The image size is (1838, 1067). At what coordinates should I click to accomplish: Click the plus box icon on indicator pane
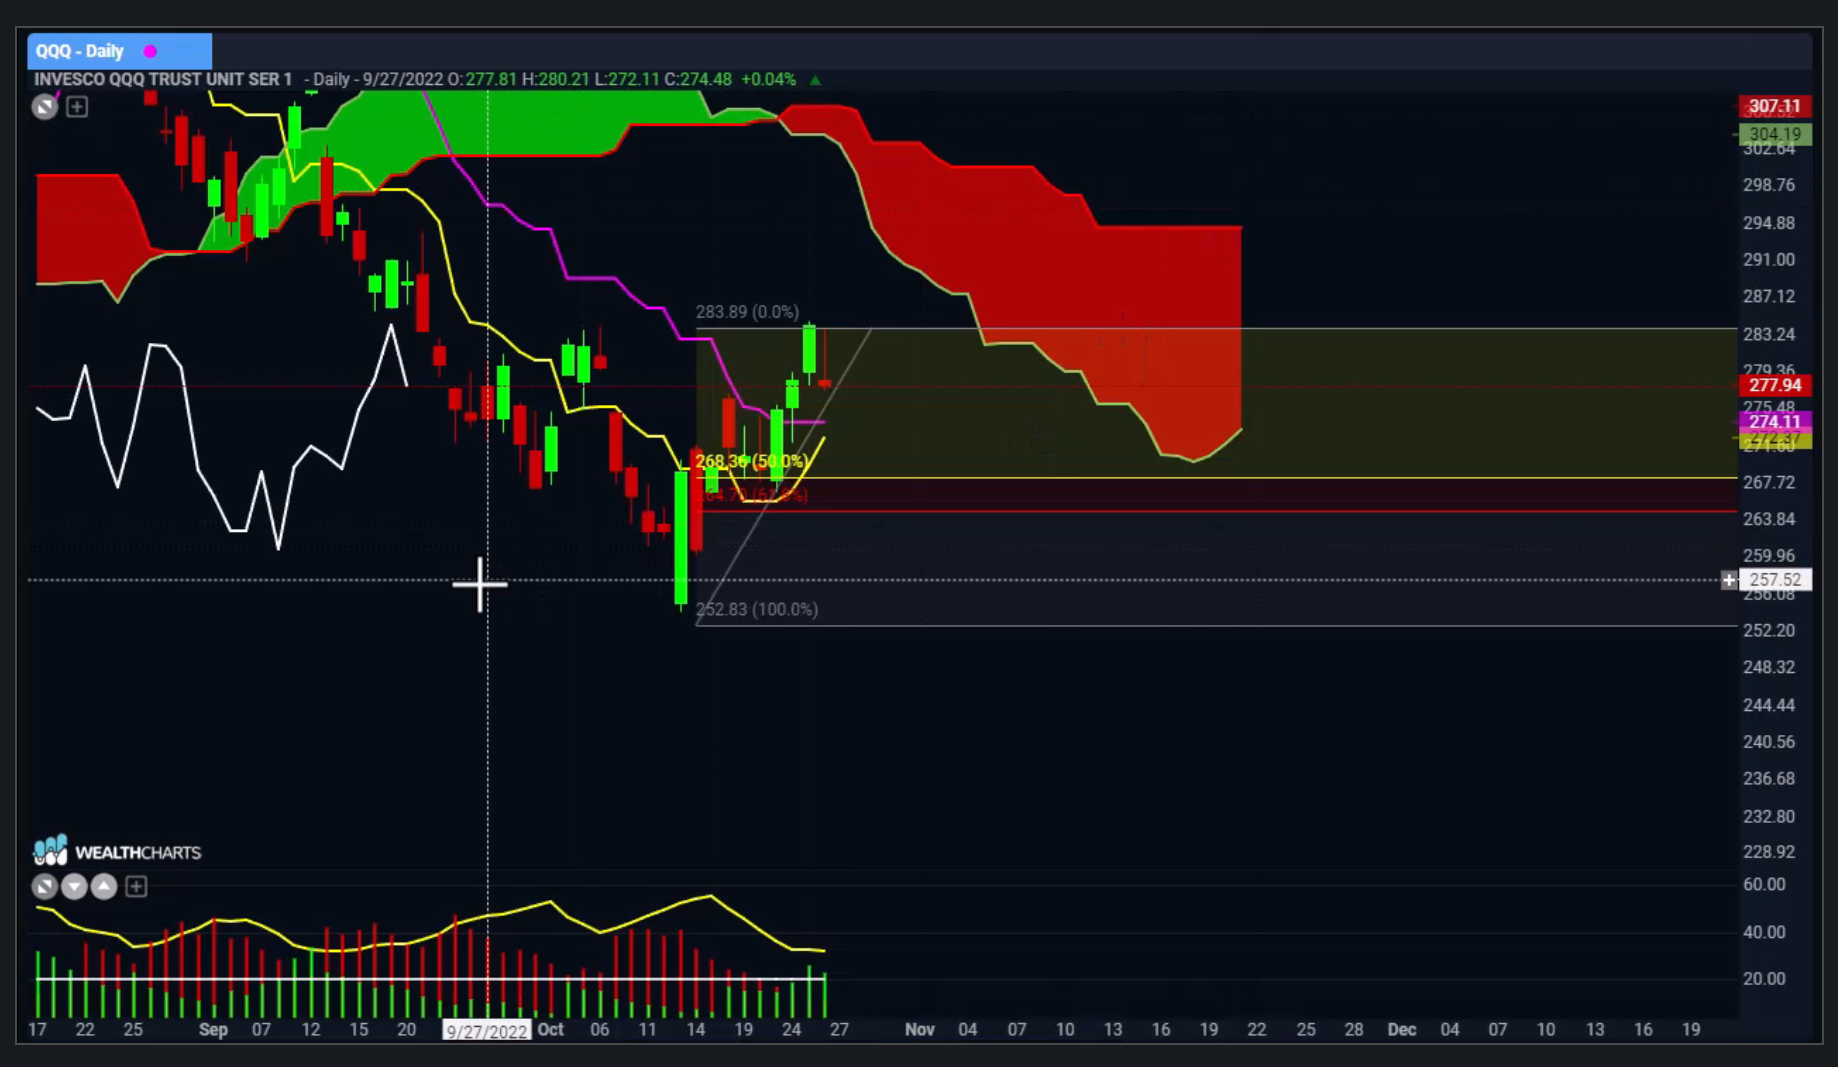coord(136,887)
